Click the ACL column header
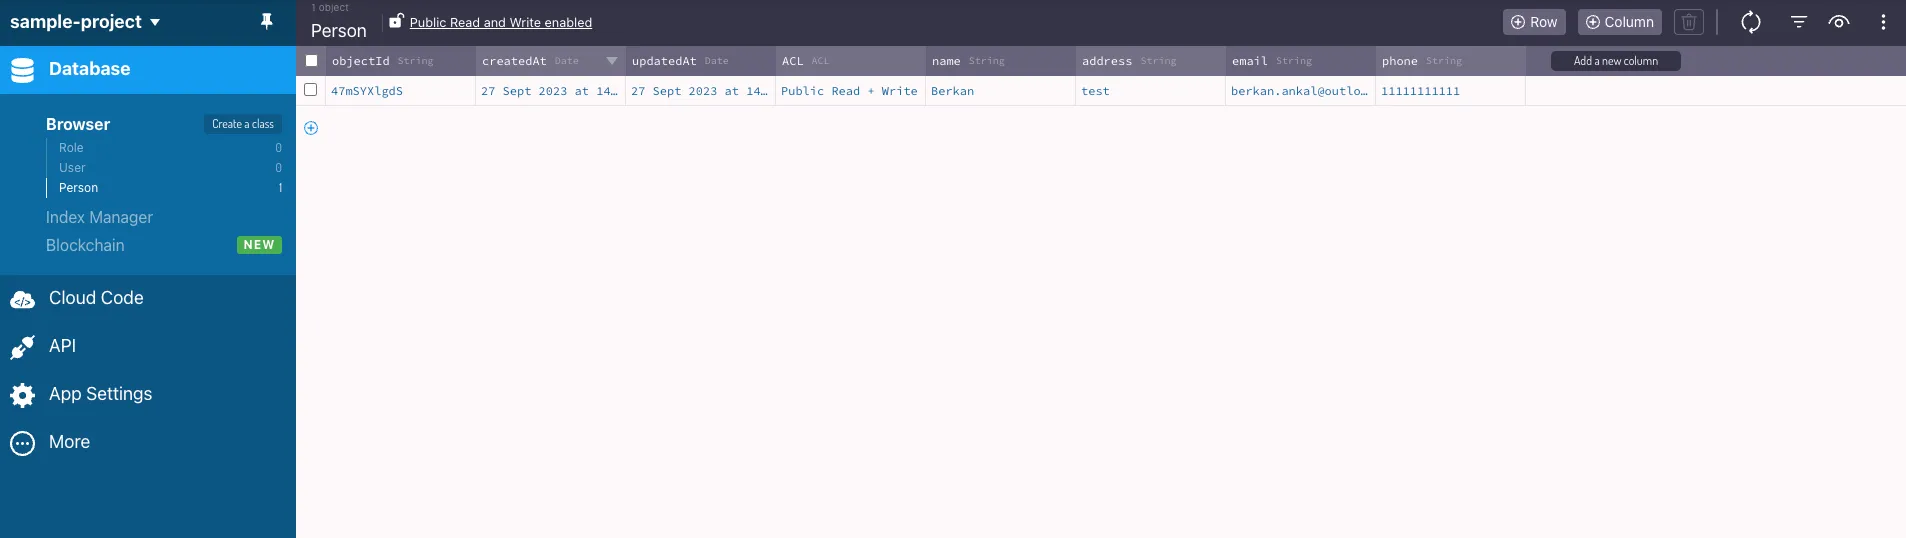Image resolution: width=1906 pixels, height=538 pixels. pyautogui.click(x=850, y=61)
